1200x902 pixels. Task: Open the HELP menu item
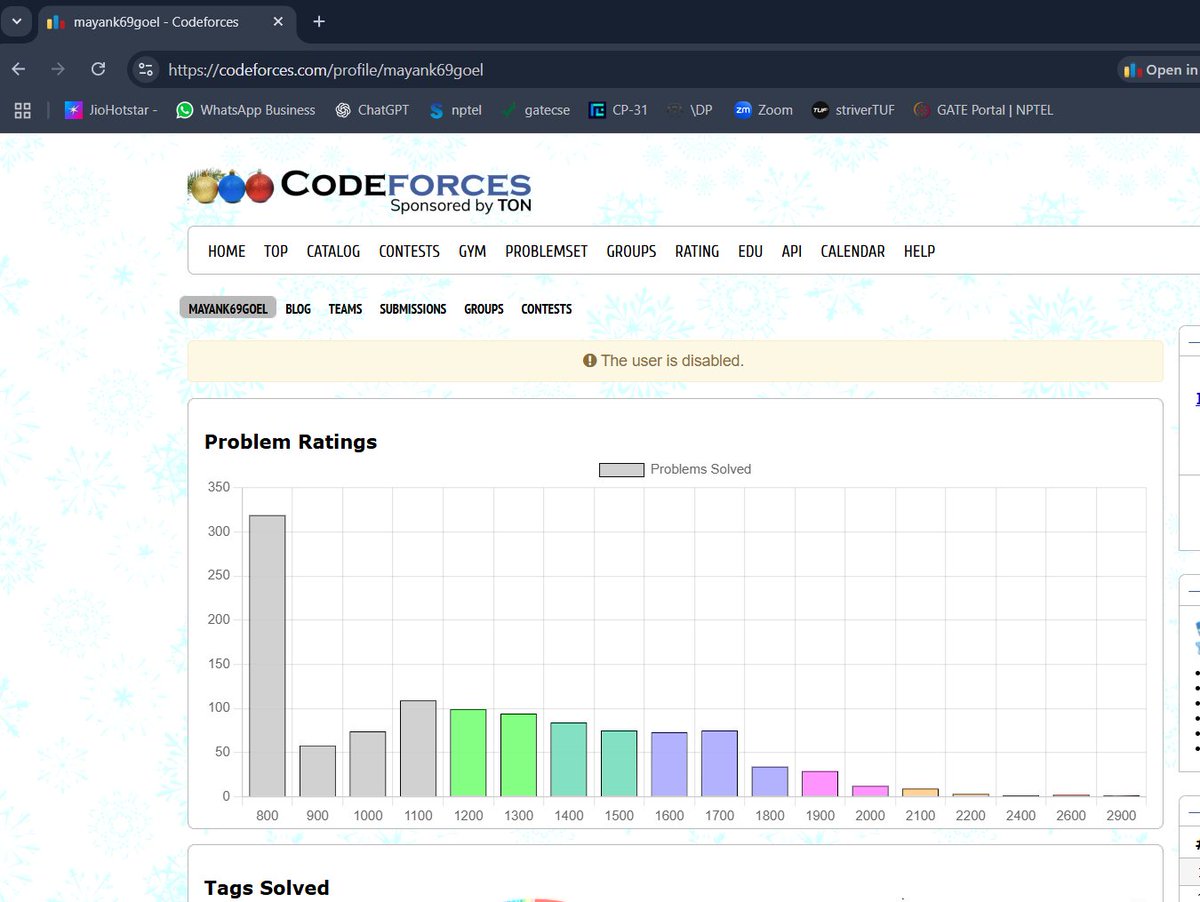pos(919,251)
